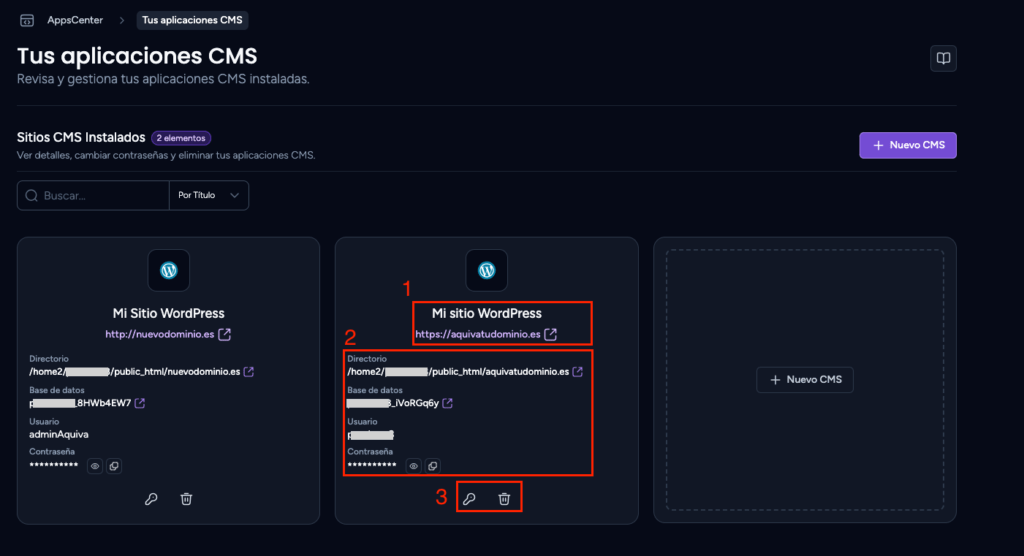The width and height of the screenshot is (1024, 556).
Task: Copy password of nuevodominio.es site
Action: pos(114,466)
